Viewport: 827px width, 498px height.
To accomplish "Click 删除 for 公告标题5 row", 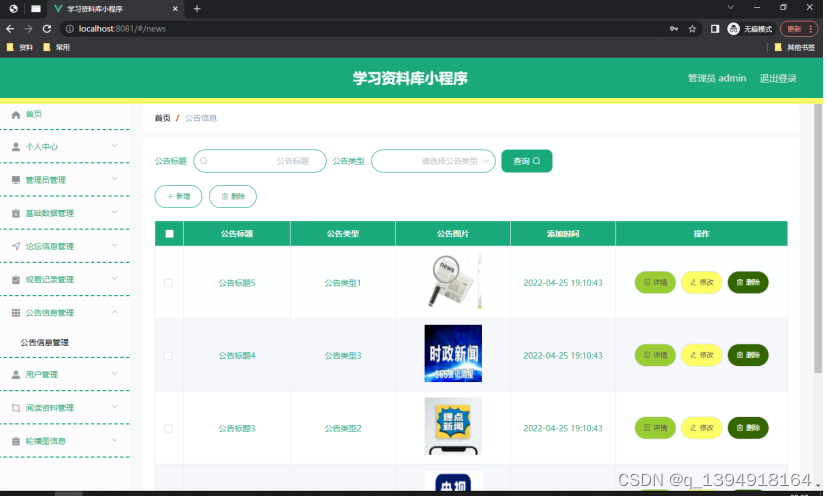I will [x=748, y=283].
